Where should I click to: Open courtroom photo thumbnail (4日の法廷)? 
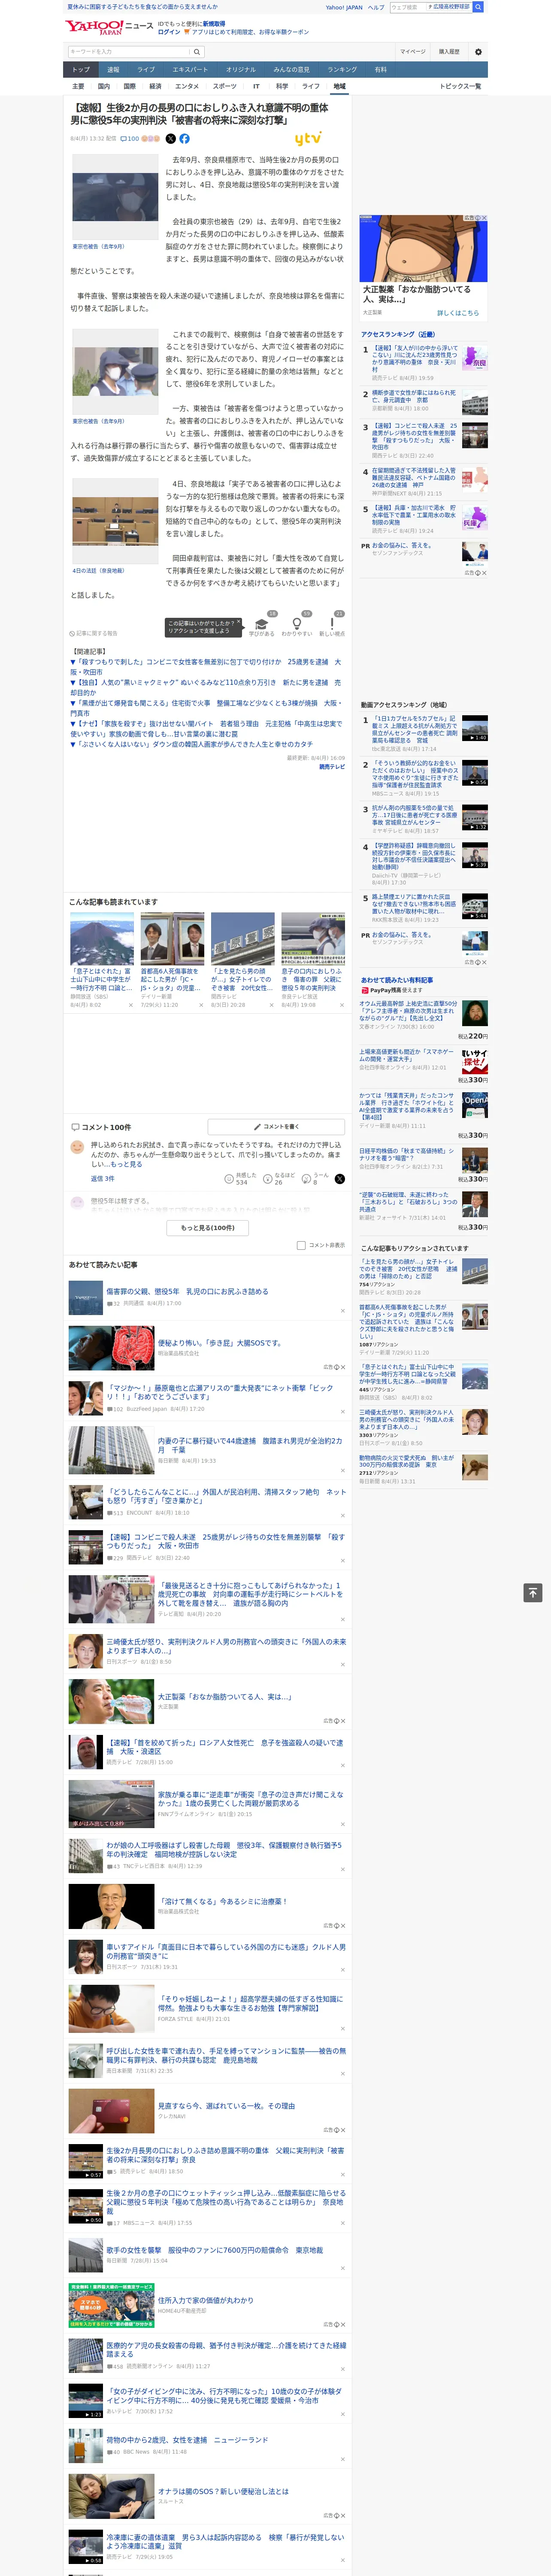pyautogui.click(x=115, y=522)
